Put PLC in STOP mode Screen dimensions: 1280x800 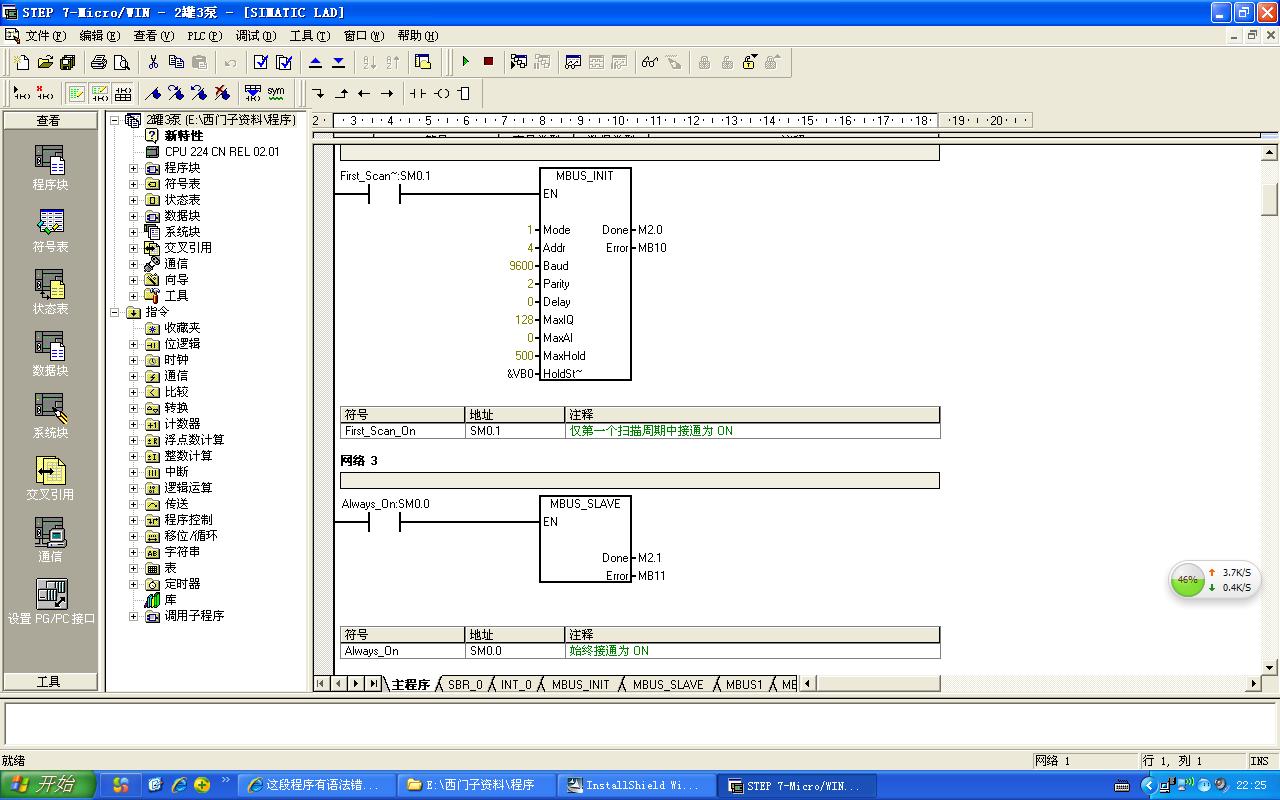pyautogui.click(x=488, y=62)
